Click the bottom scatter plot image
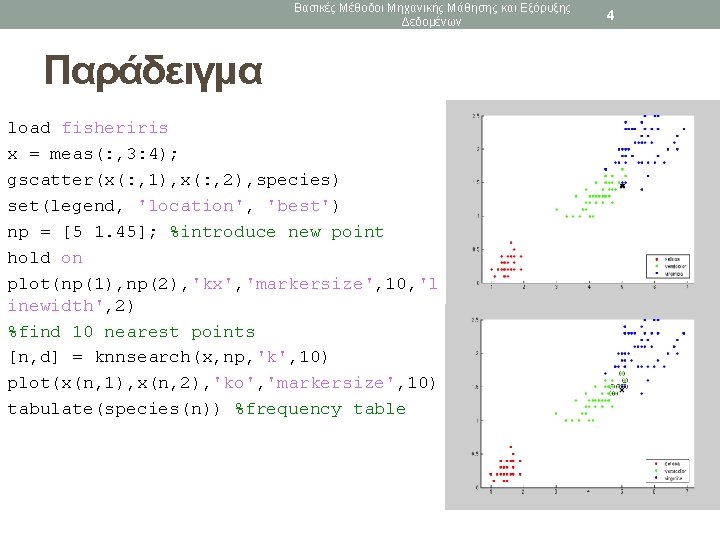The image size is (720, 540). pos(583,405)
